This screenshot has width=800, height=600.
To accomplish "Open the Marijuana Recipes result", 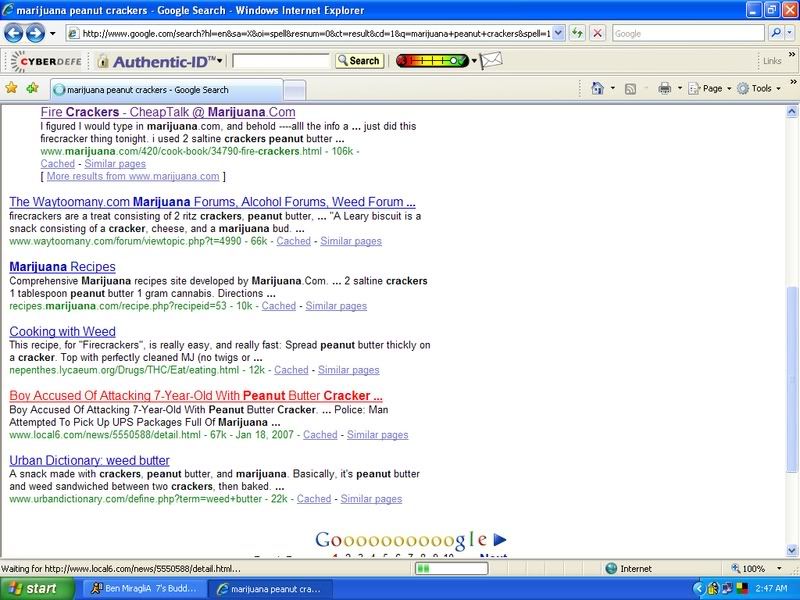I will click(62, 266).
